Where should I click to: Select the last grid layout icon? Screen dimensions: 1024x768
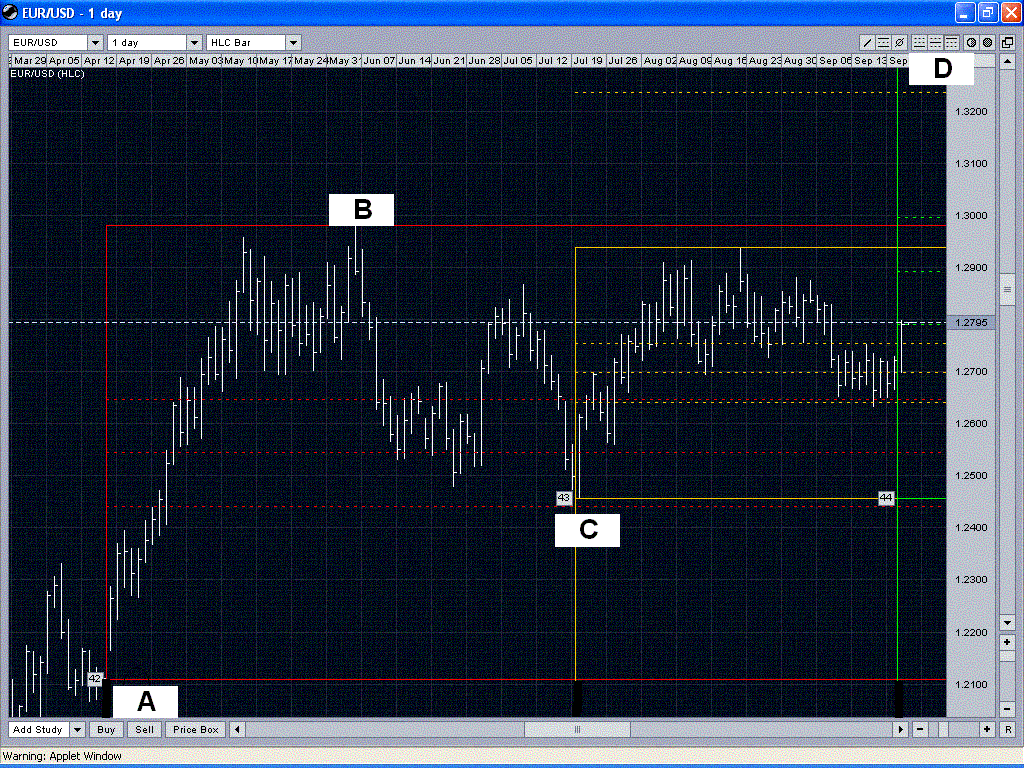tap(950, 43)
